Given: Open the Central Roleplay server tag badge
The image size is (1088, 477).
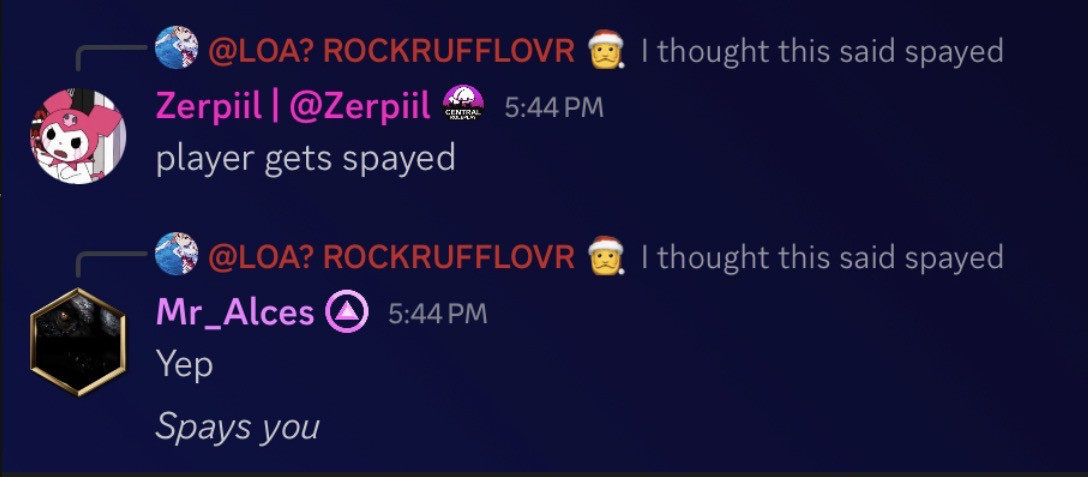Looking at the screenshot, I should click(464, 103).
